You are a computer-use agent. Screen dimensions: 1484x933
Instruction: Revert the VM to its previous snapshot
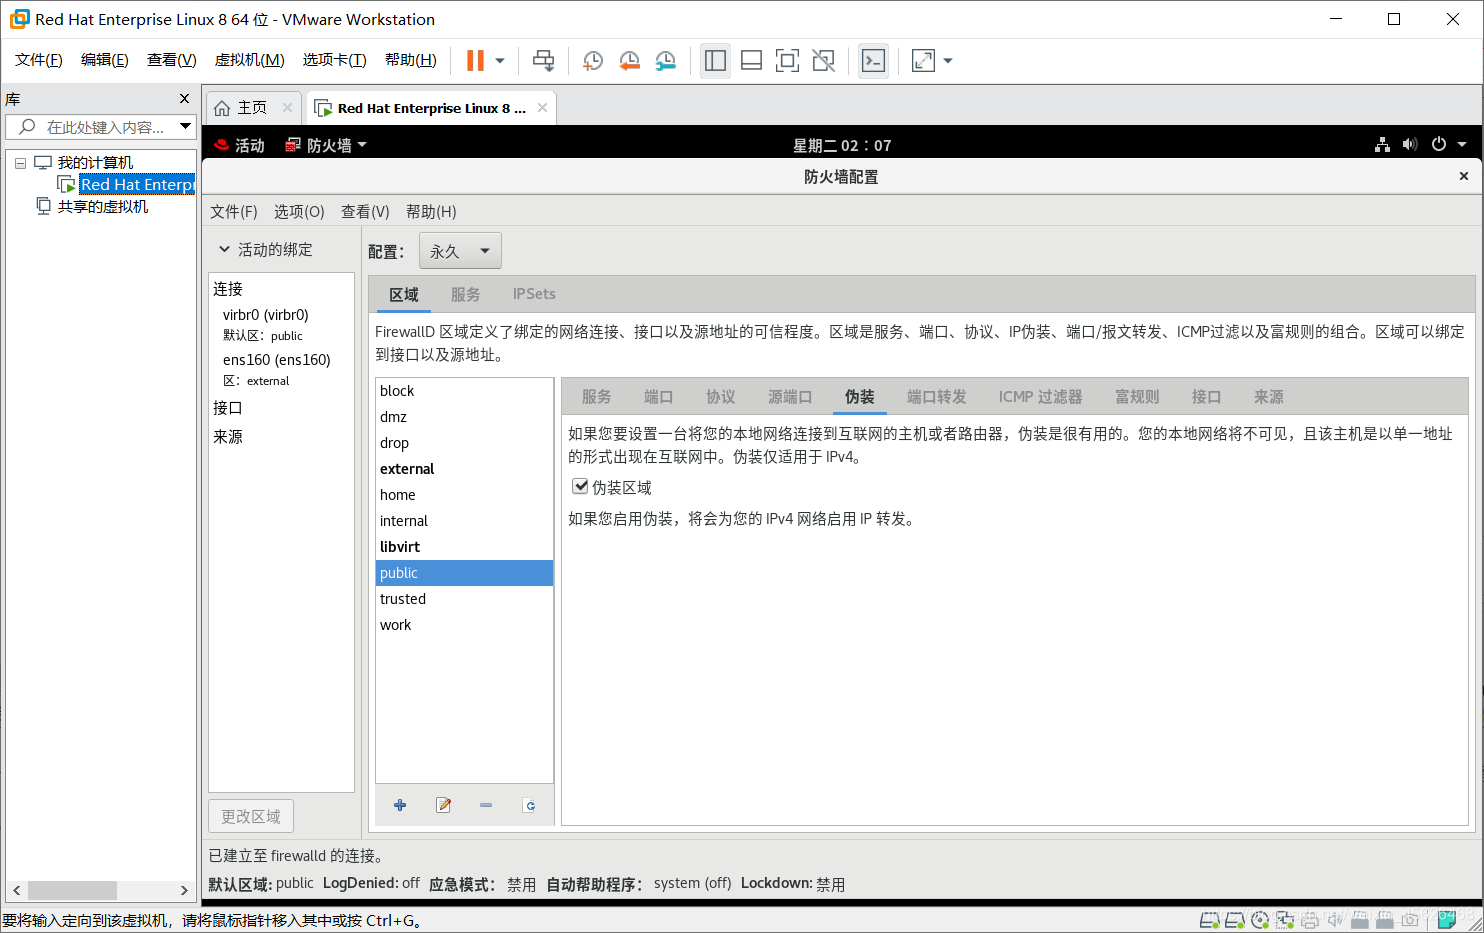pyautogui.click(x=629, y=61)
